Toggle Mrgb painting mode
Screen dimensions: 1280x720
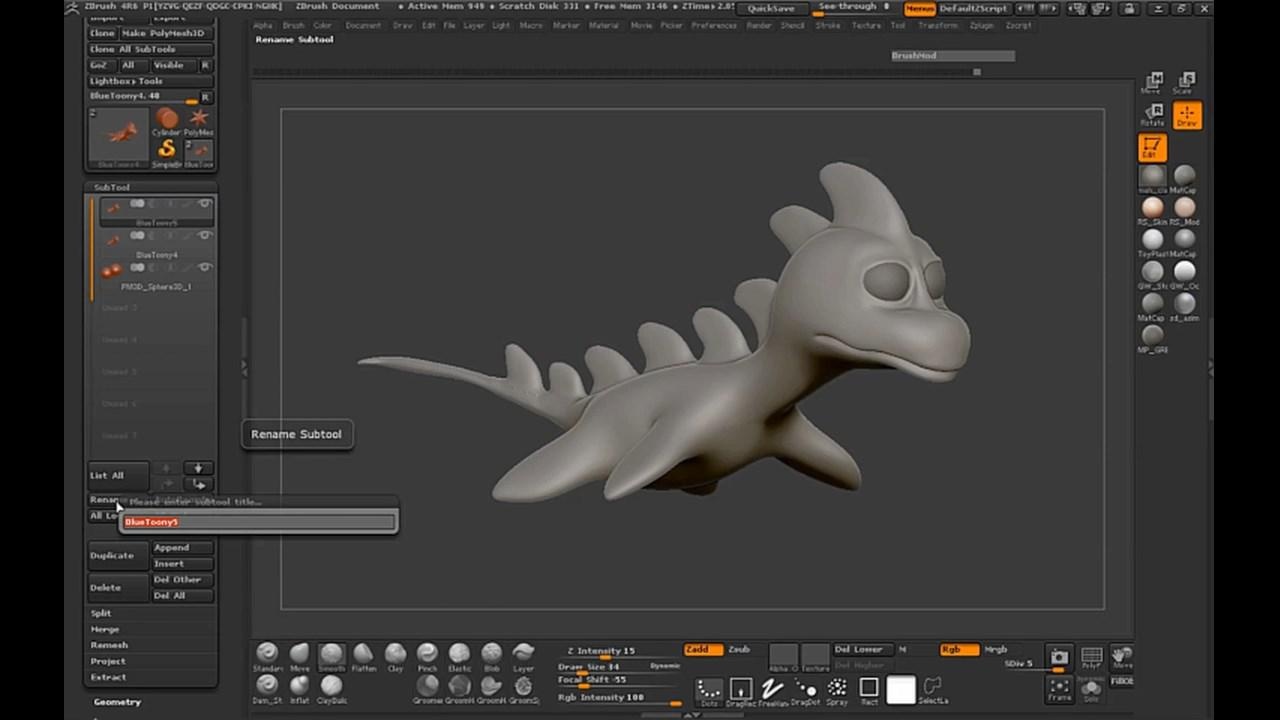996,650
